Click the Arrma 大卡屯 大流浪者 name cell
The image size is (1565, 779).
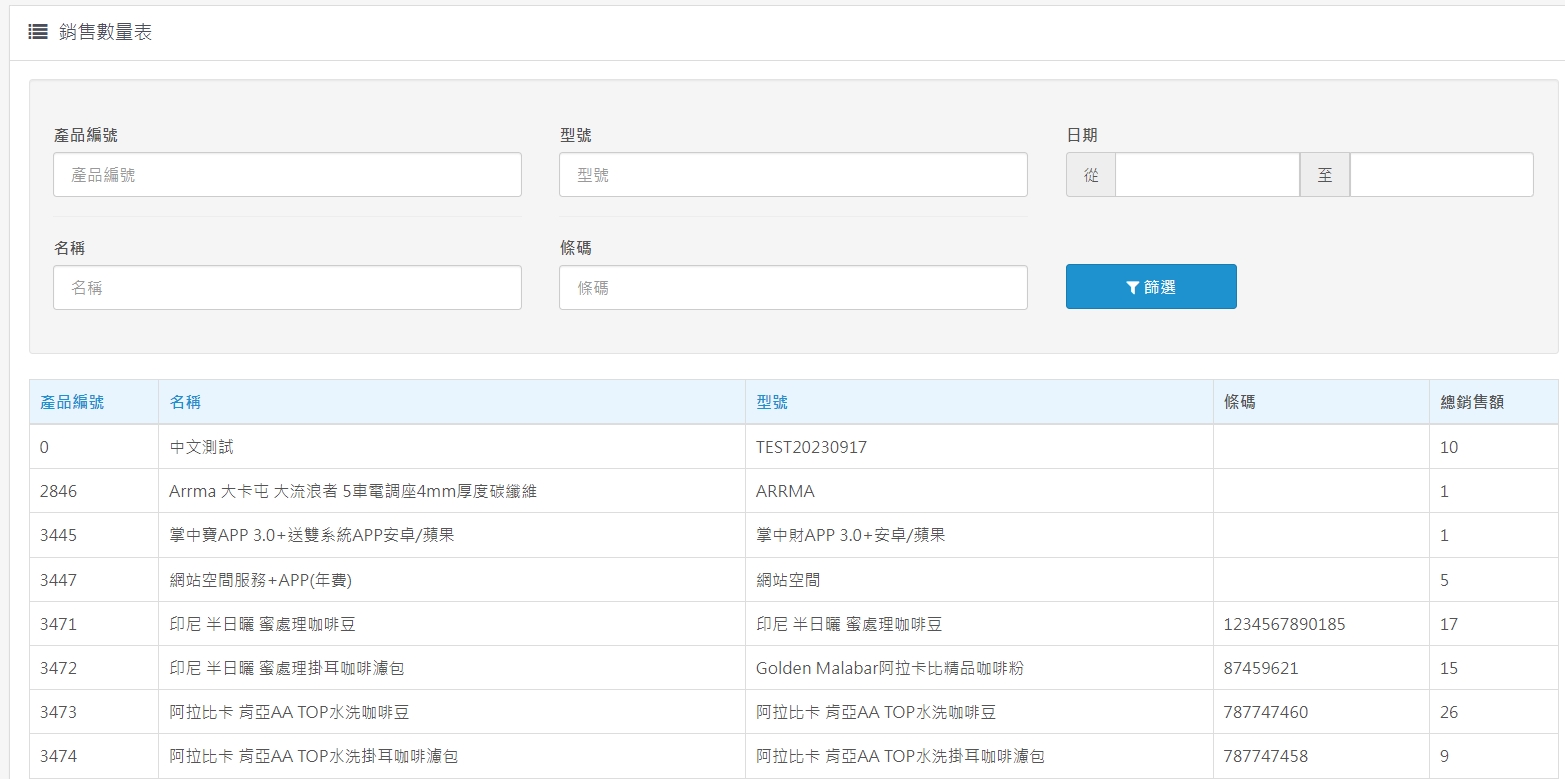pyautogui.click(x=353, y=491)
